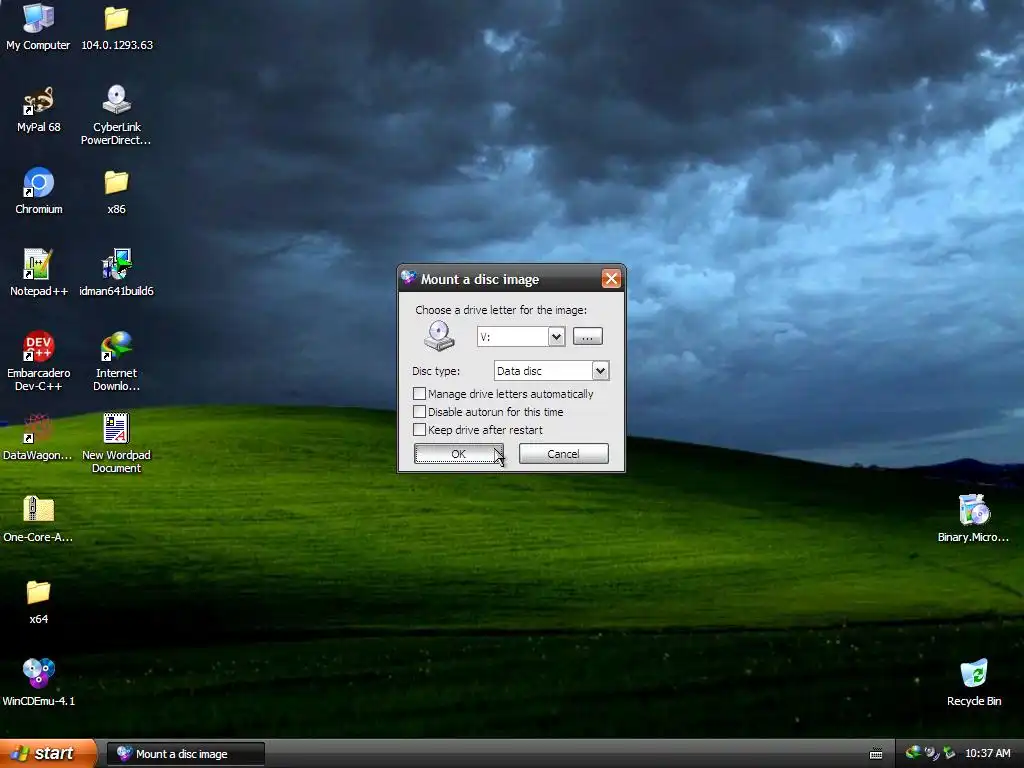Open the Disc type dropdown arrow
The image size is (1024, 768).
(600, 371)
